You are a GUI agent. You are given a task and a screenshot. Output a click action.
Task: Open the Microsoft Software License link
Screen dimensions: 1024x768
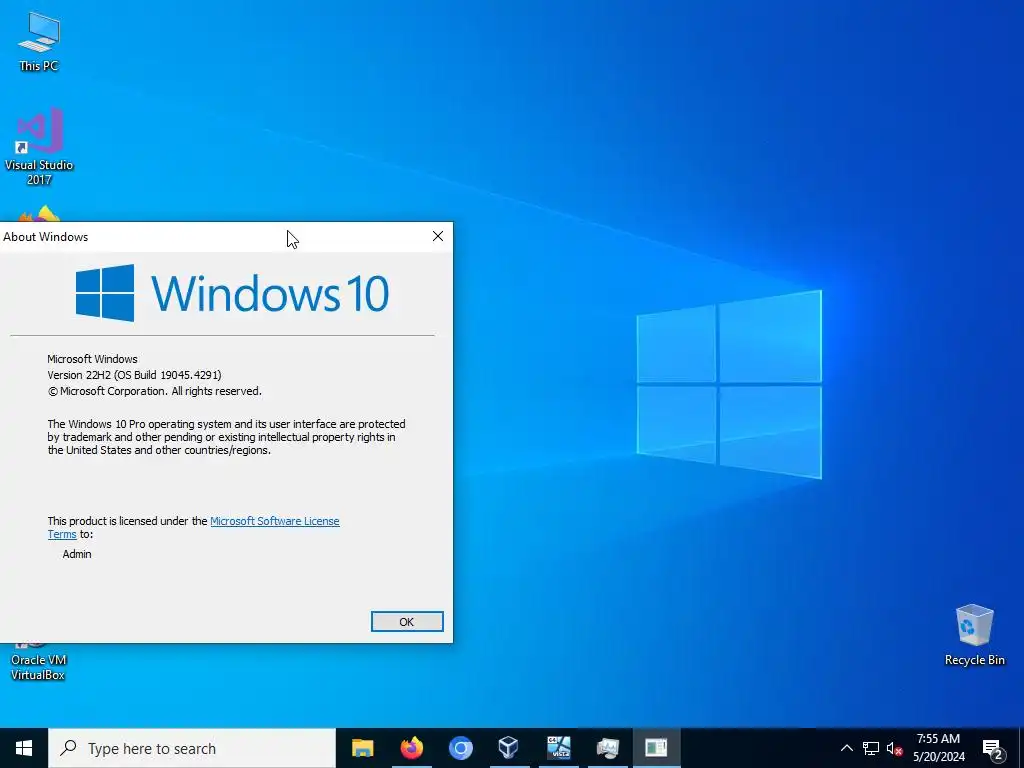click(275, 521)
